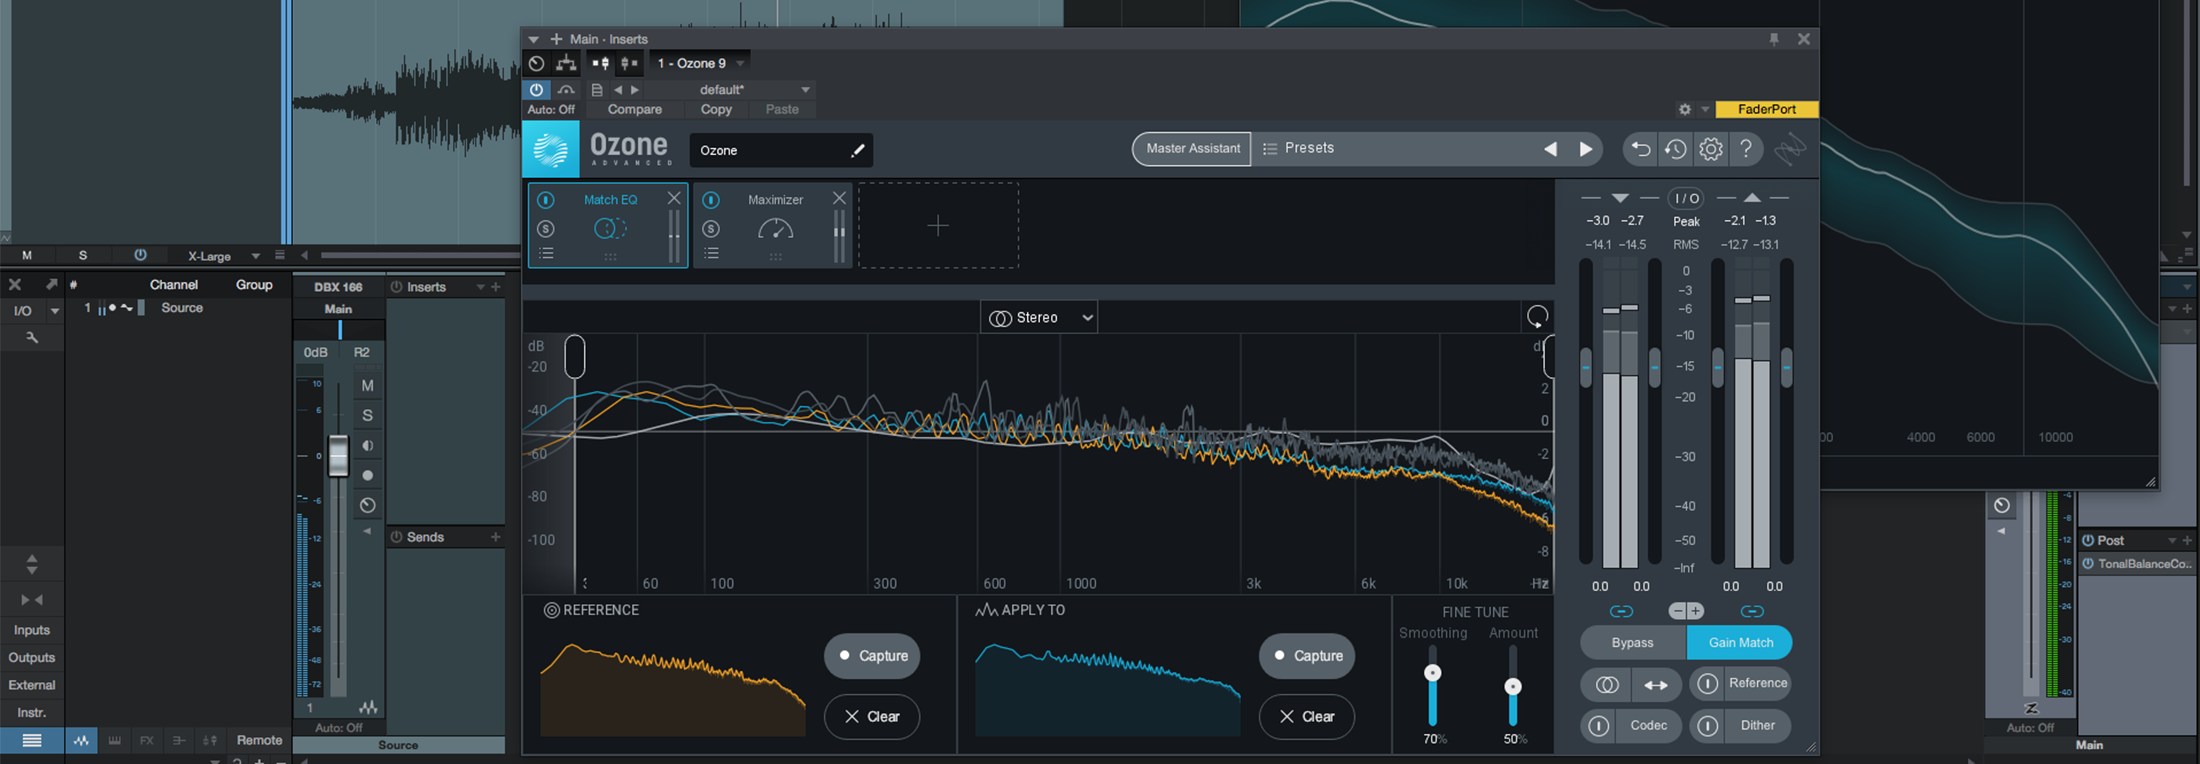Reset the spectrum with circular arrow icon
2200x764 pixels.
[1537, 317]
